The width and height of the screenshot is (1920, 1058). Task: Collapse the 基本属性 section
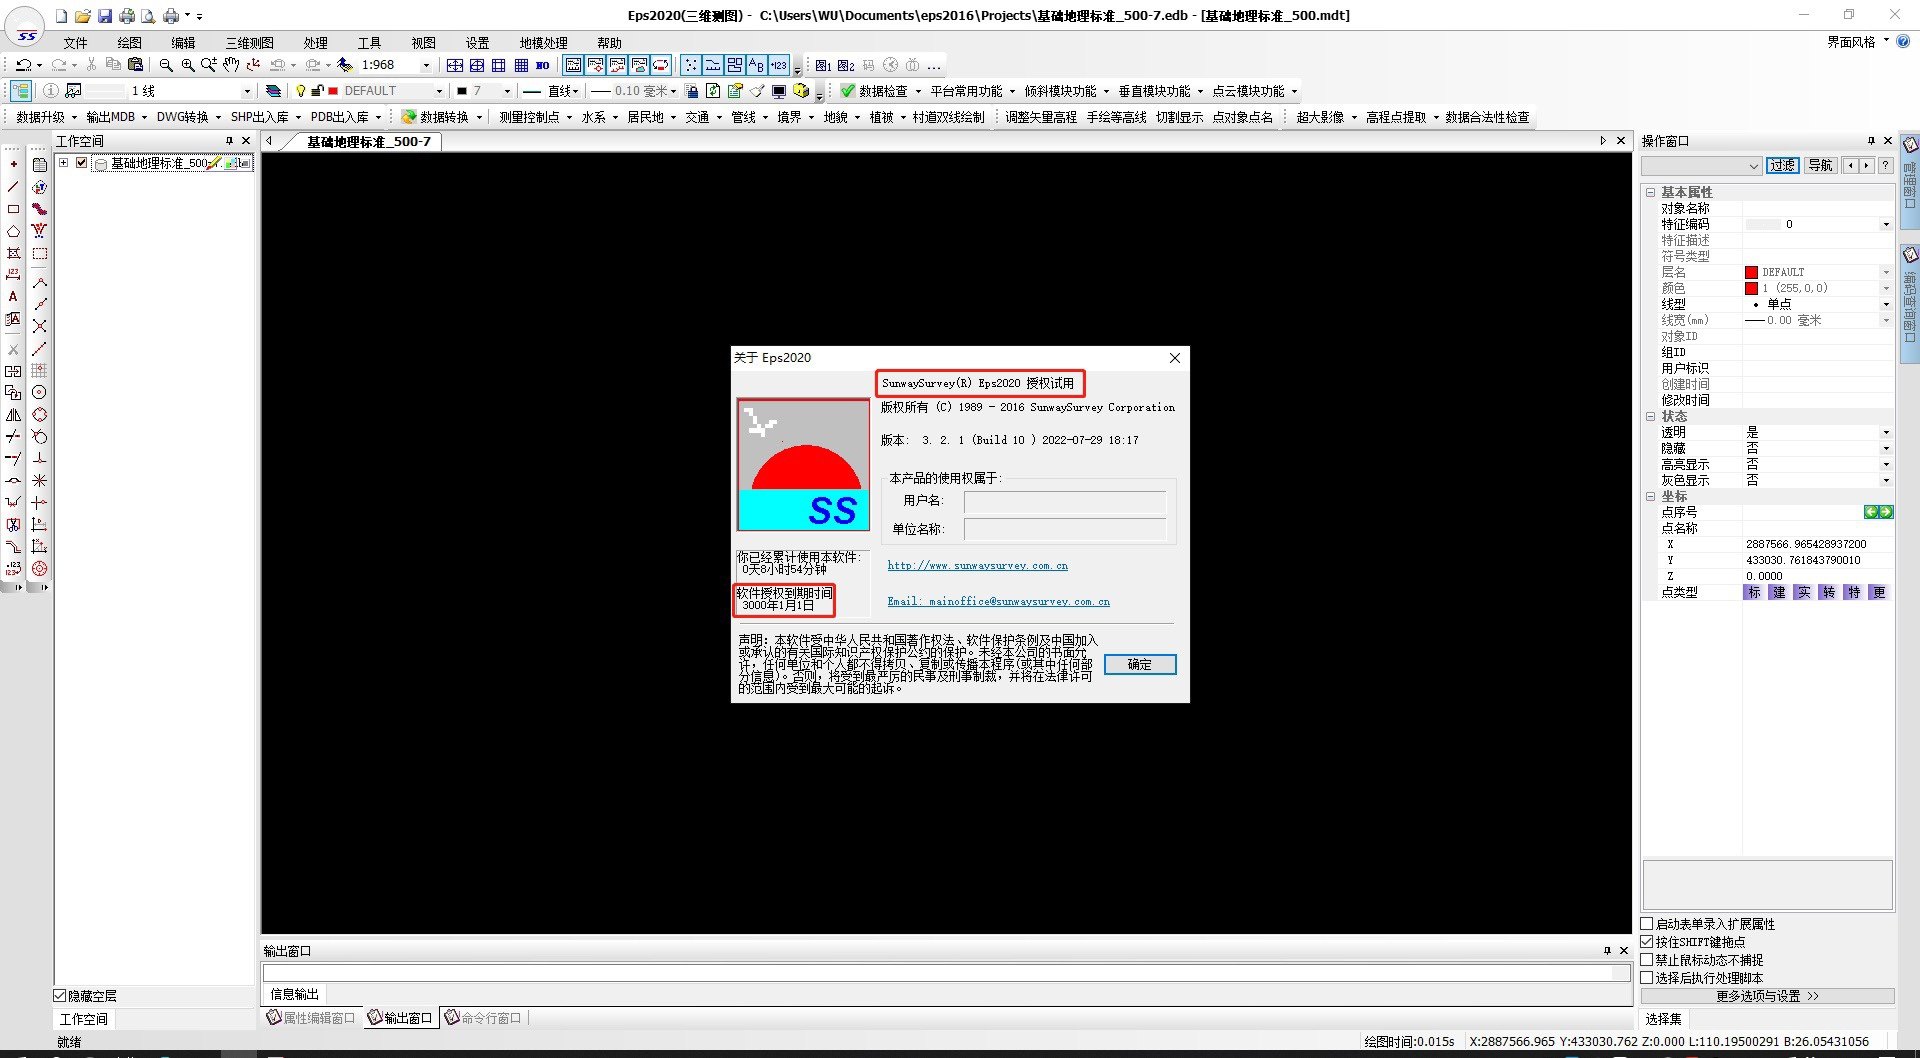click(1650, 192)
